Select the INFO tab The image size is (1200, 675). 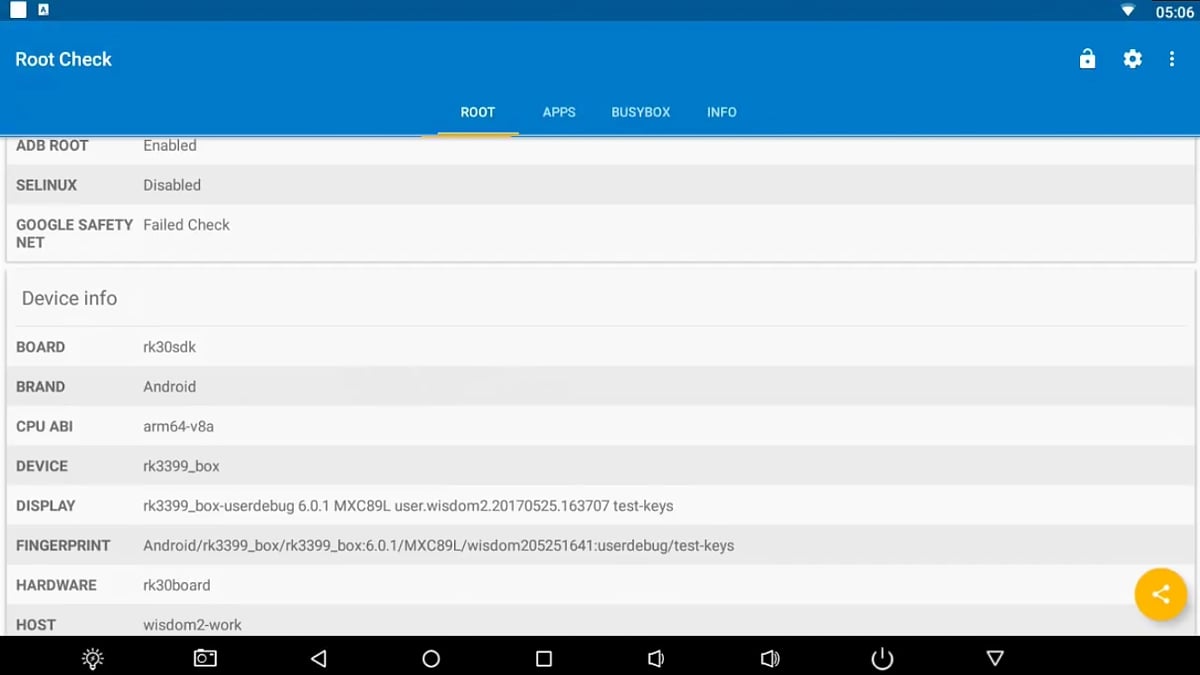(x=722, y=112)
